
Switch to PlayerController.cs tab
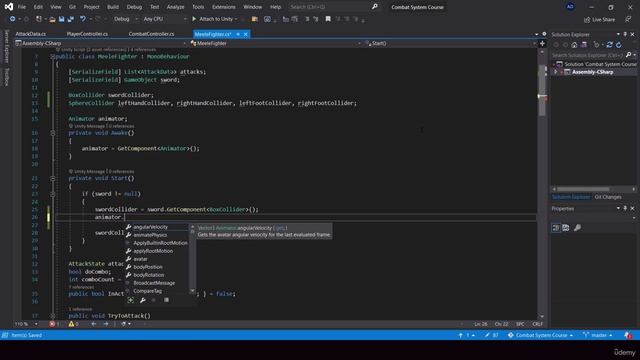87,34
